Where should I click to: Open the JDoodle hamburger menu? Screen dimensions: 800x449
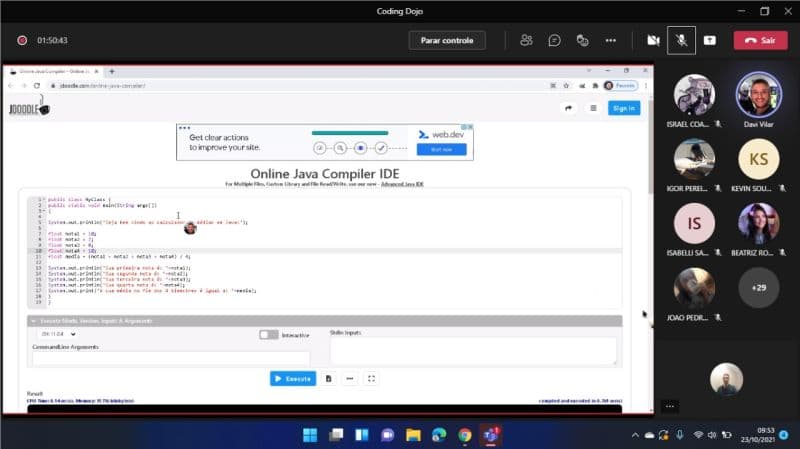tap(593, 108)
